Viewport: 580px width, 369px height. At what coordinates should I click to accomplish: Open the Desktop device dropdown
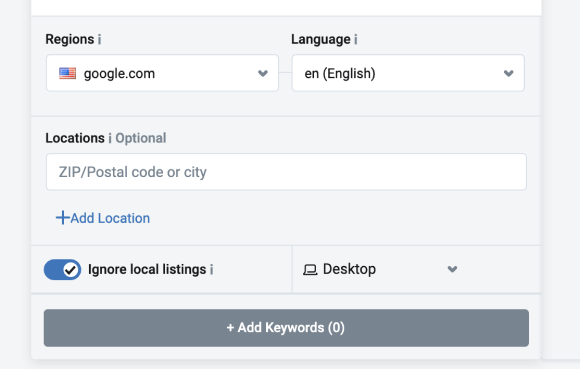pyautogui.click(x=380, y=269)
